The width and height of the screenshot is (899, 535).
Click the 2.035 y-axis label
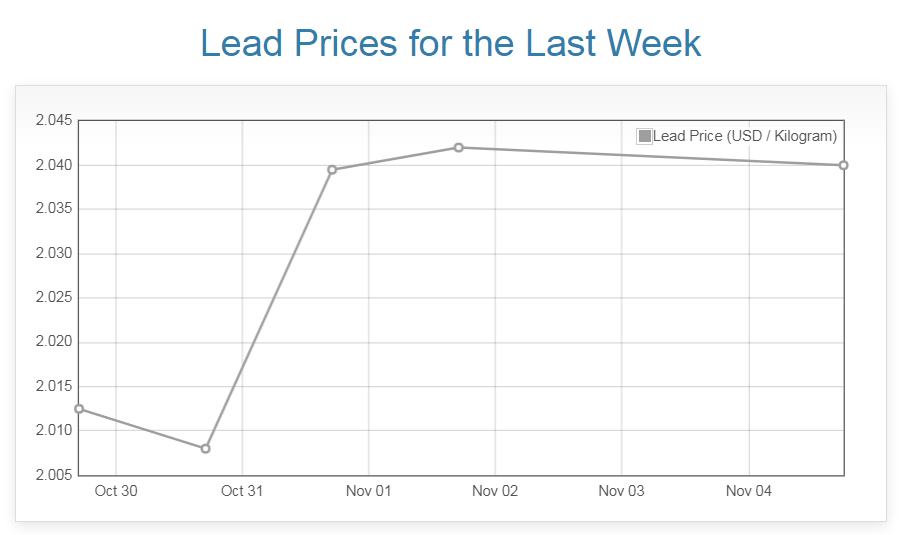pyautogui.click(x=54, y=209)
